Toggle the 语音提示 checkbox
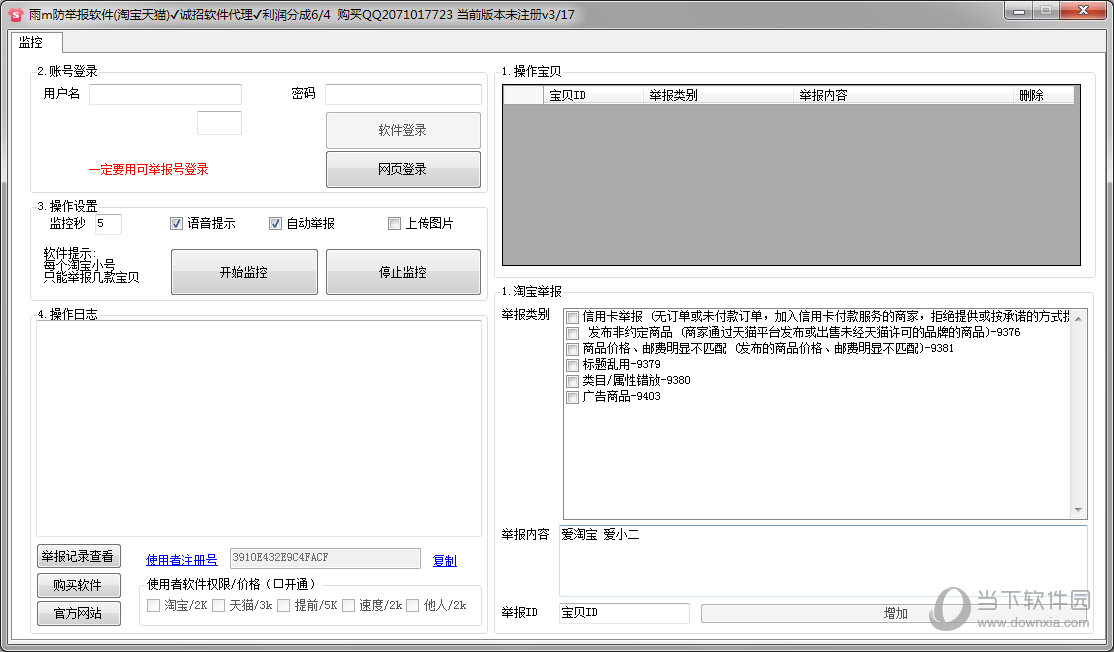Viewport: 1114px width, 652px height. click(177, 224)
